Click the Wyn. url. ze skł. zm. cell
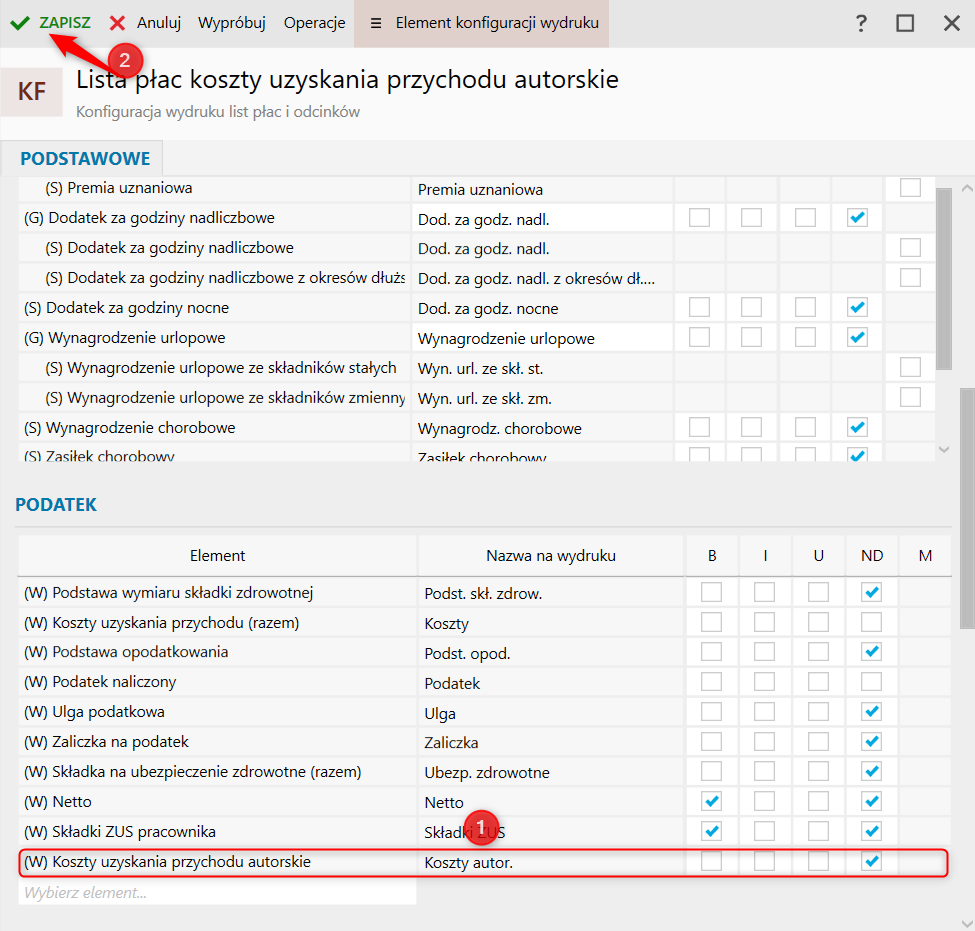This screenshot has height=931, width=975. tap(542, 398)
